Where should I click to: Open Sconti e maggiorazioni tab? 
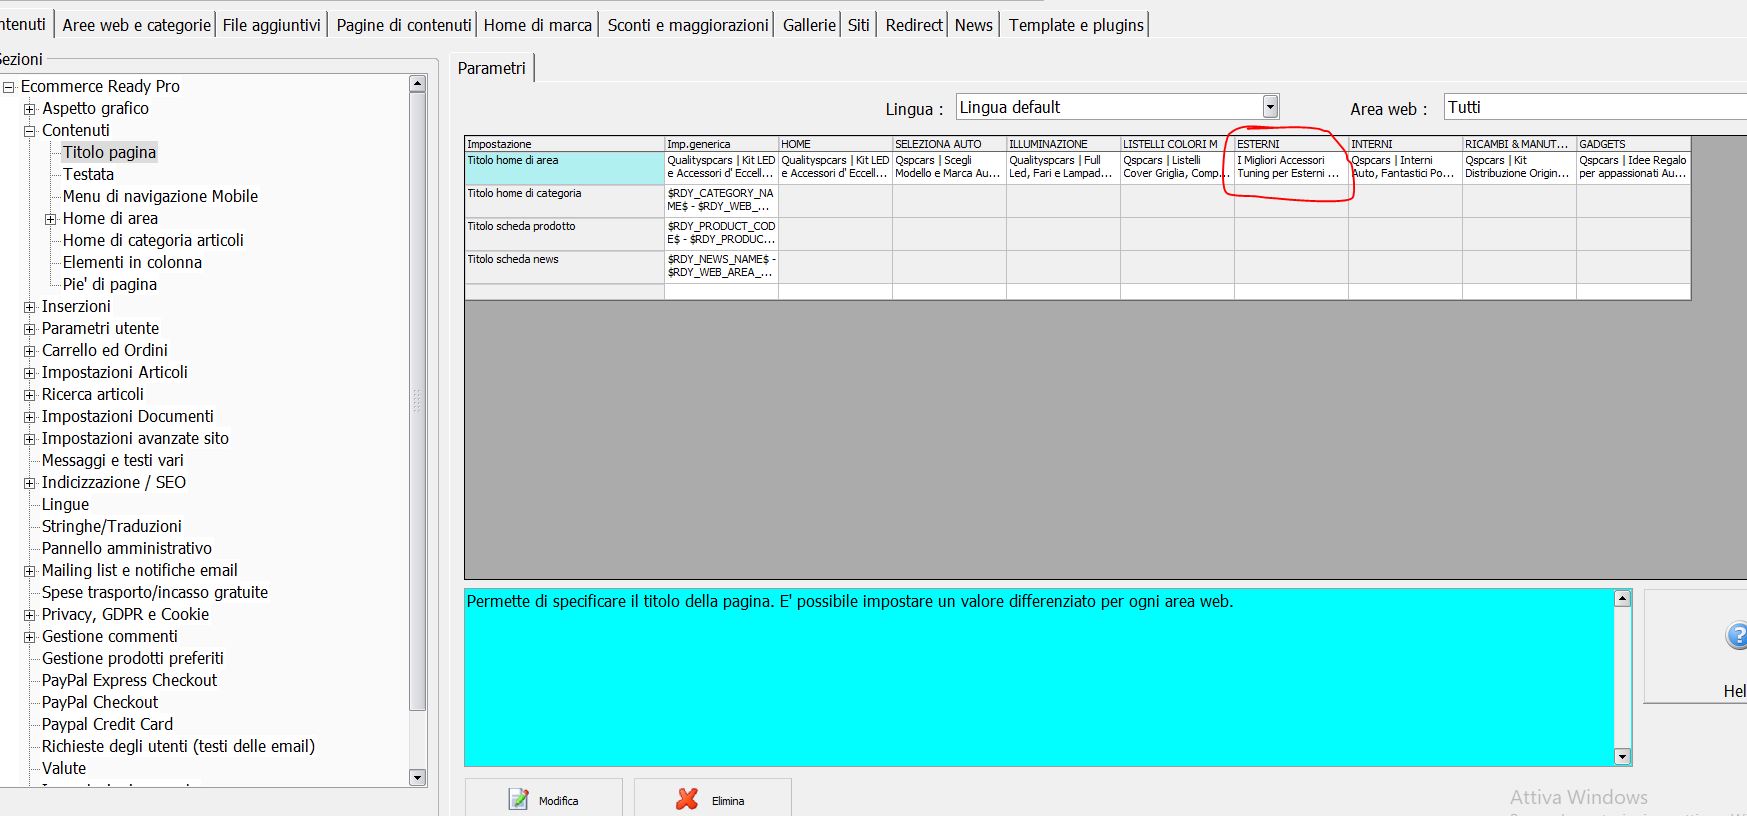tap(688, 25)
